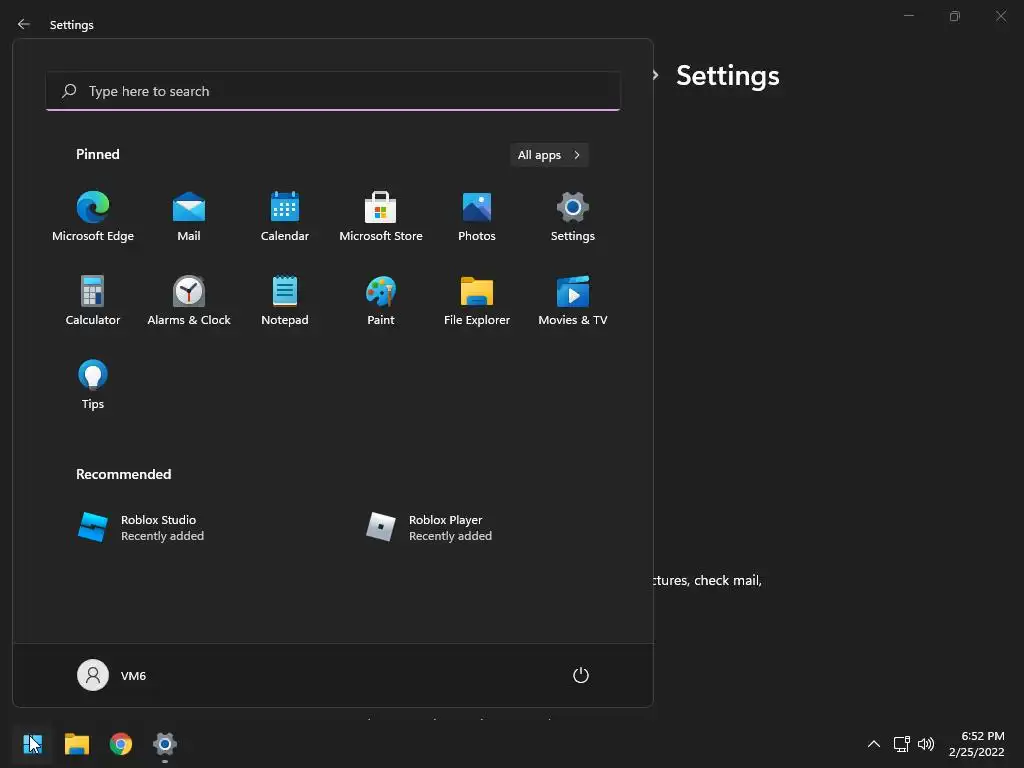
Task: Open the clock showing 6:52 PM
Action: coord(976,744)
